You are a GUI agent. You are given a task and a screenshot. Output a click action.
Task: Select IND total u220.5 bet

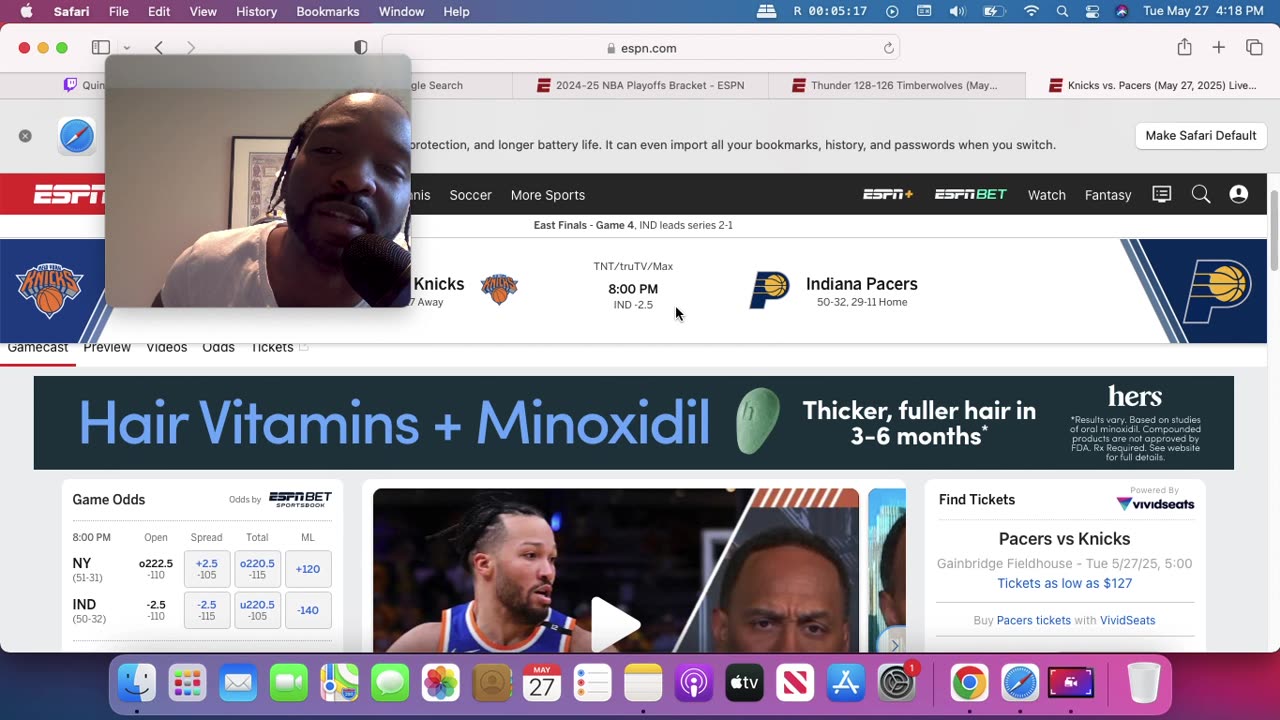(x=257, y=610)
